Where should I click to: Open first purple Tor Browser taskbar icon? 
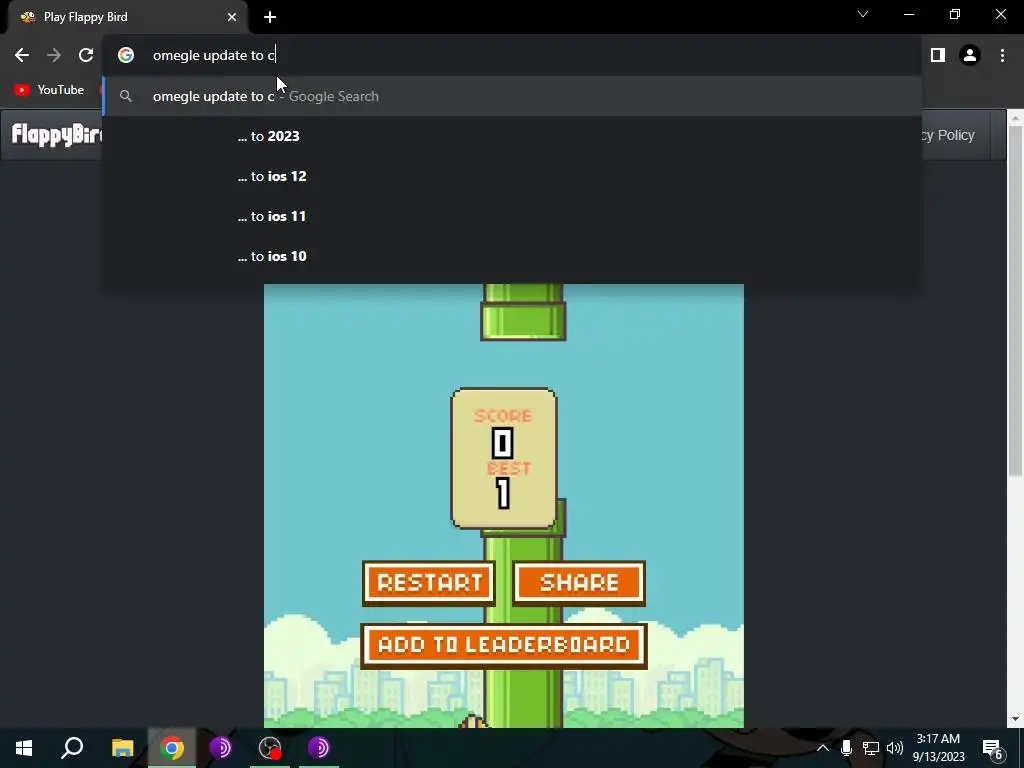[x=221, y=748]
